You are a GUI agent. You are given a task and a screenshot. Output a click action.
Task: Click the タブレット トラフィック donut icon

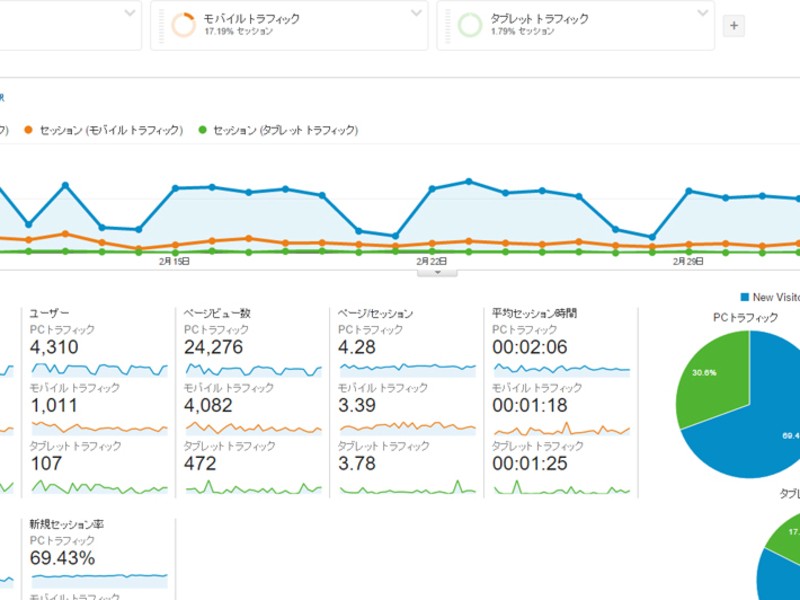[469, 25]
